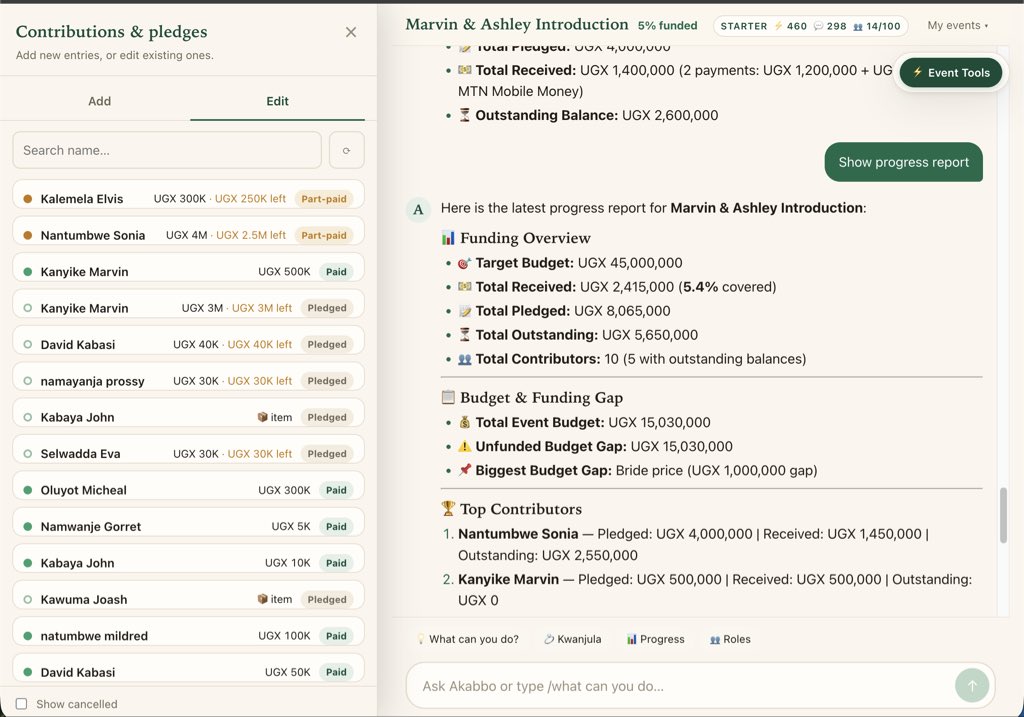This screenshot has height=717, width=1024.
Task: Click the assistant avatar labeled A
Action: (x=419, y=210)
